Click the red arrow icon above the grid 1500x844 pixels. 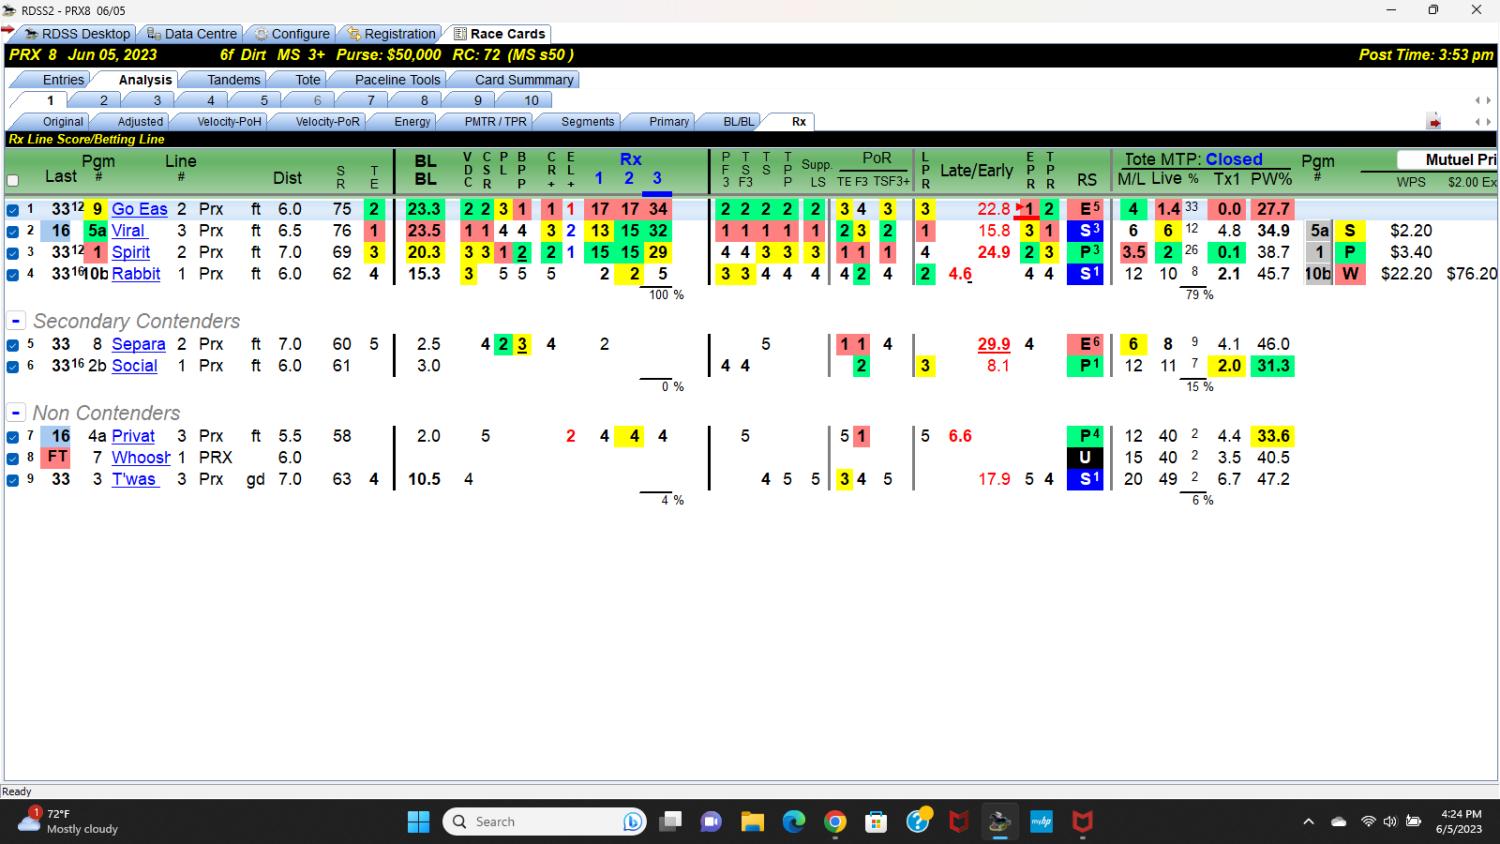pos(1434,122)
